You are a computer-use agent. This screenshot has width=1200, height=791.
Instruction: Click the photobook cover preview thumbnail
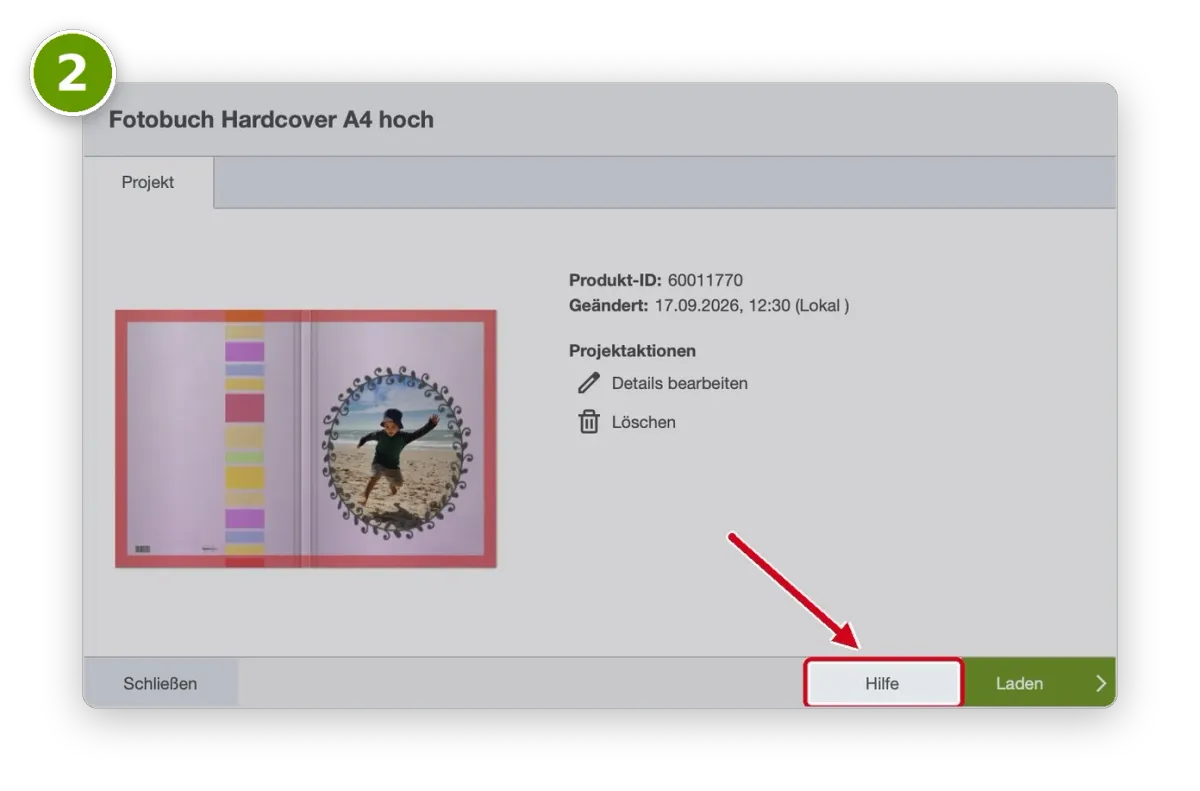tap(306, 439)
